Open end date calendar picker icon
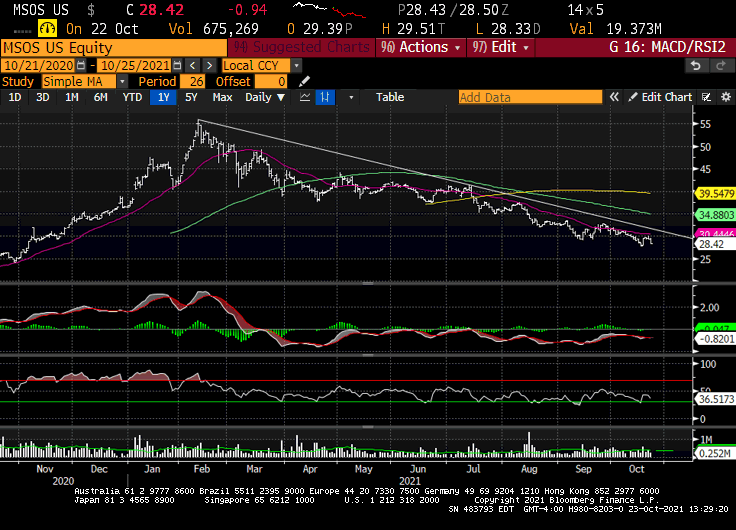The width and height of the screenshot is (736, 530). coord(177,65)
